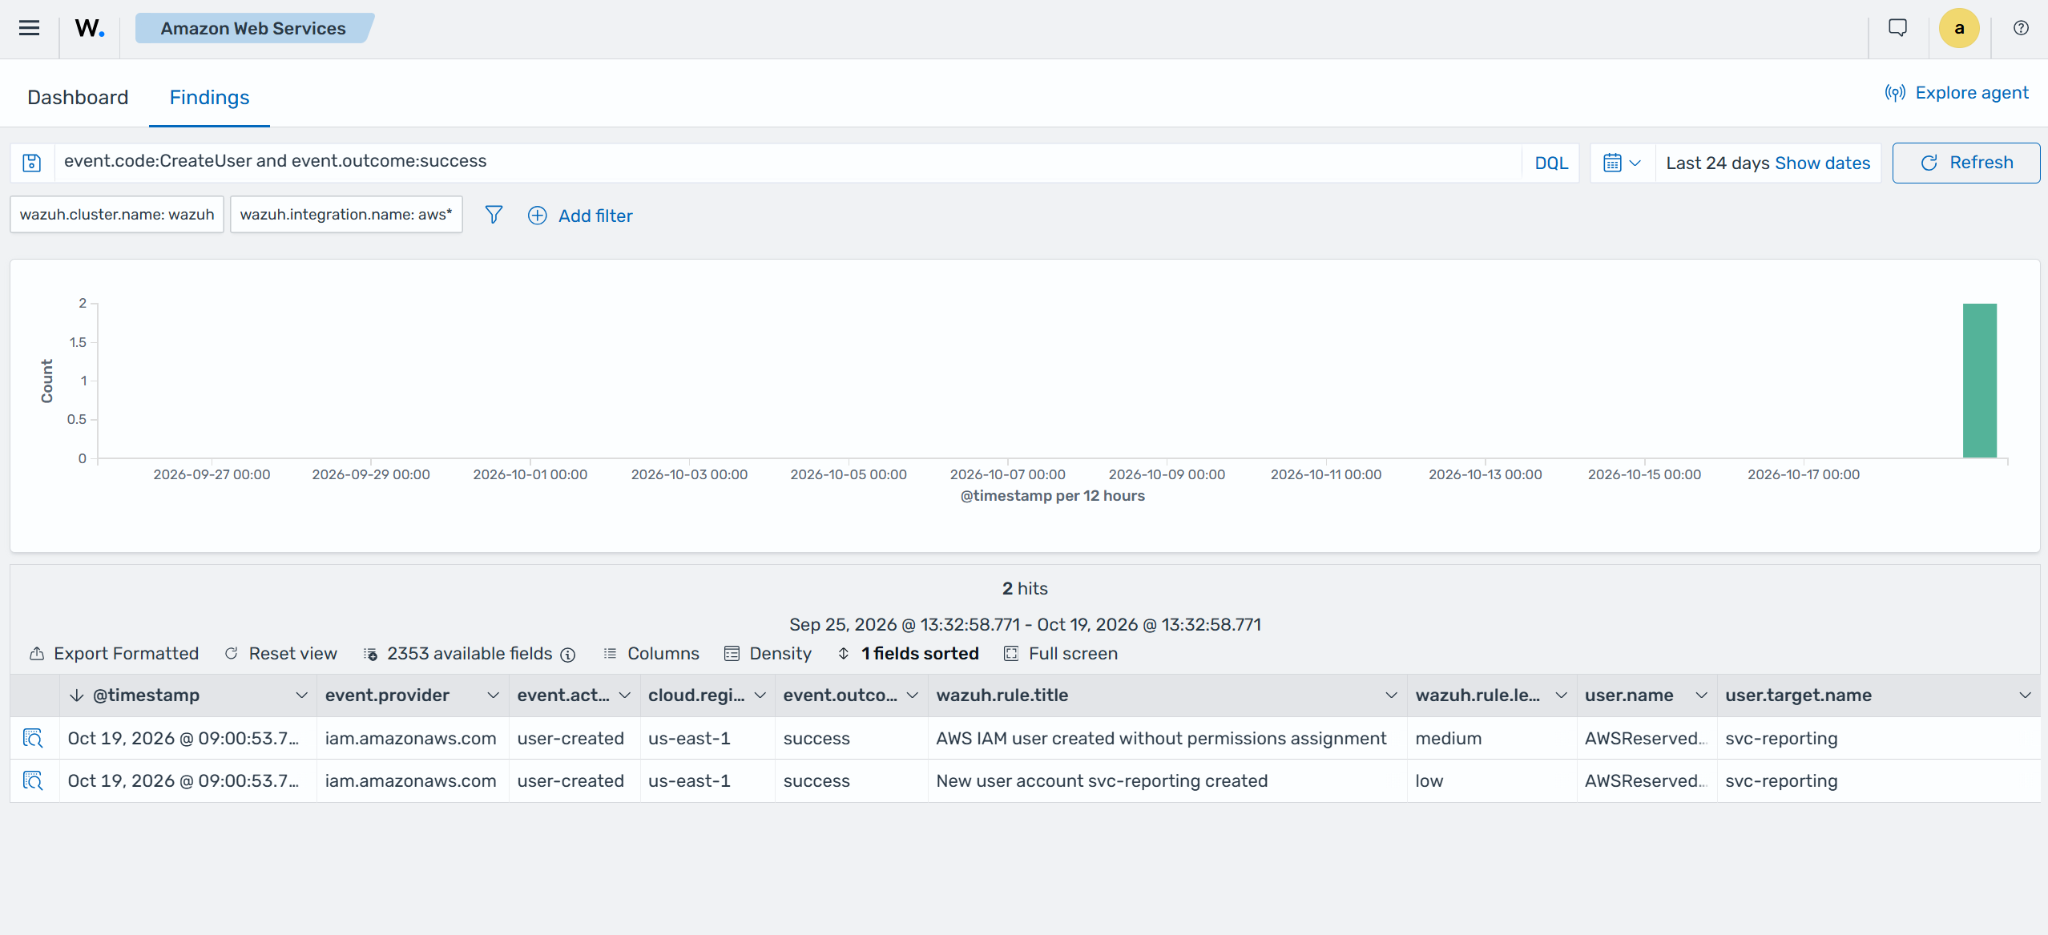Expand user.target.name column header menu
This screenshot has height=935, width=2048.
pos(2025,695)
